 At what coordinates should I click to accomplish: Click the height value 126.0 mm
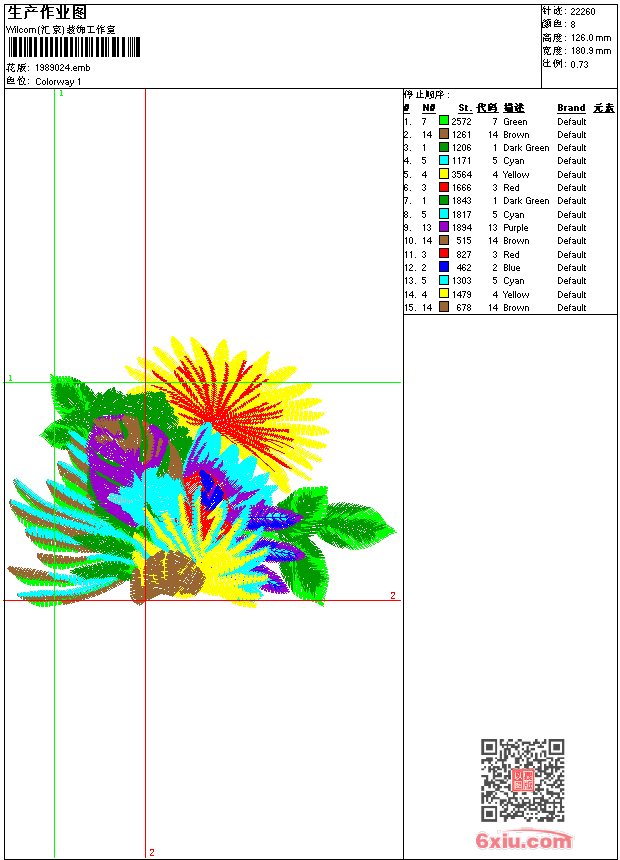pos(591,38)
